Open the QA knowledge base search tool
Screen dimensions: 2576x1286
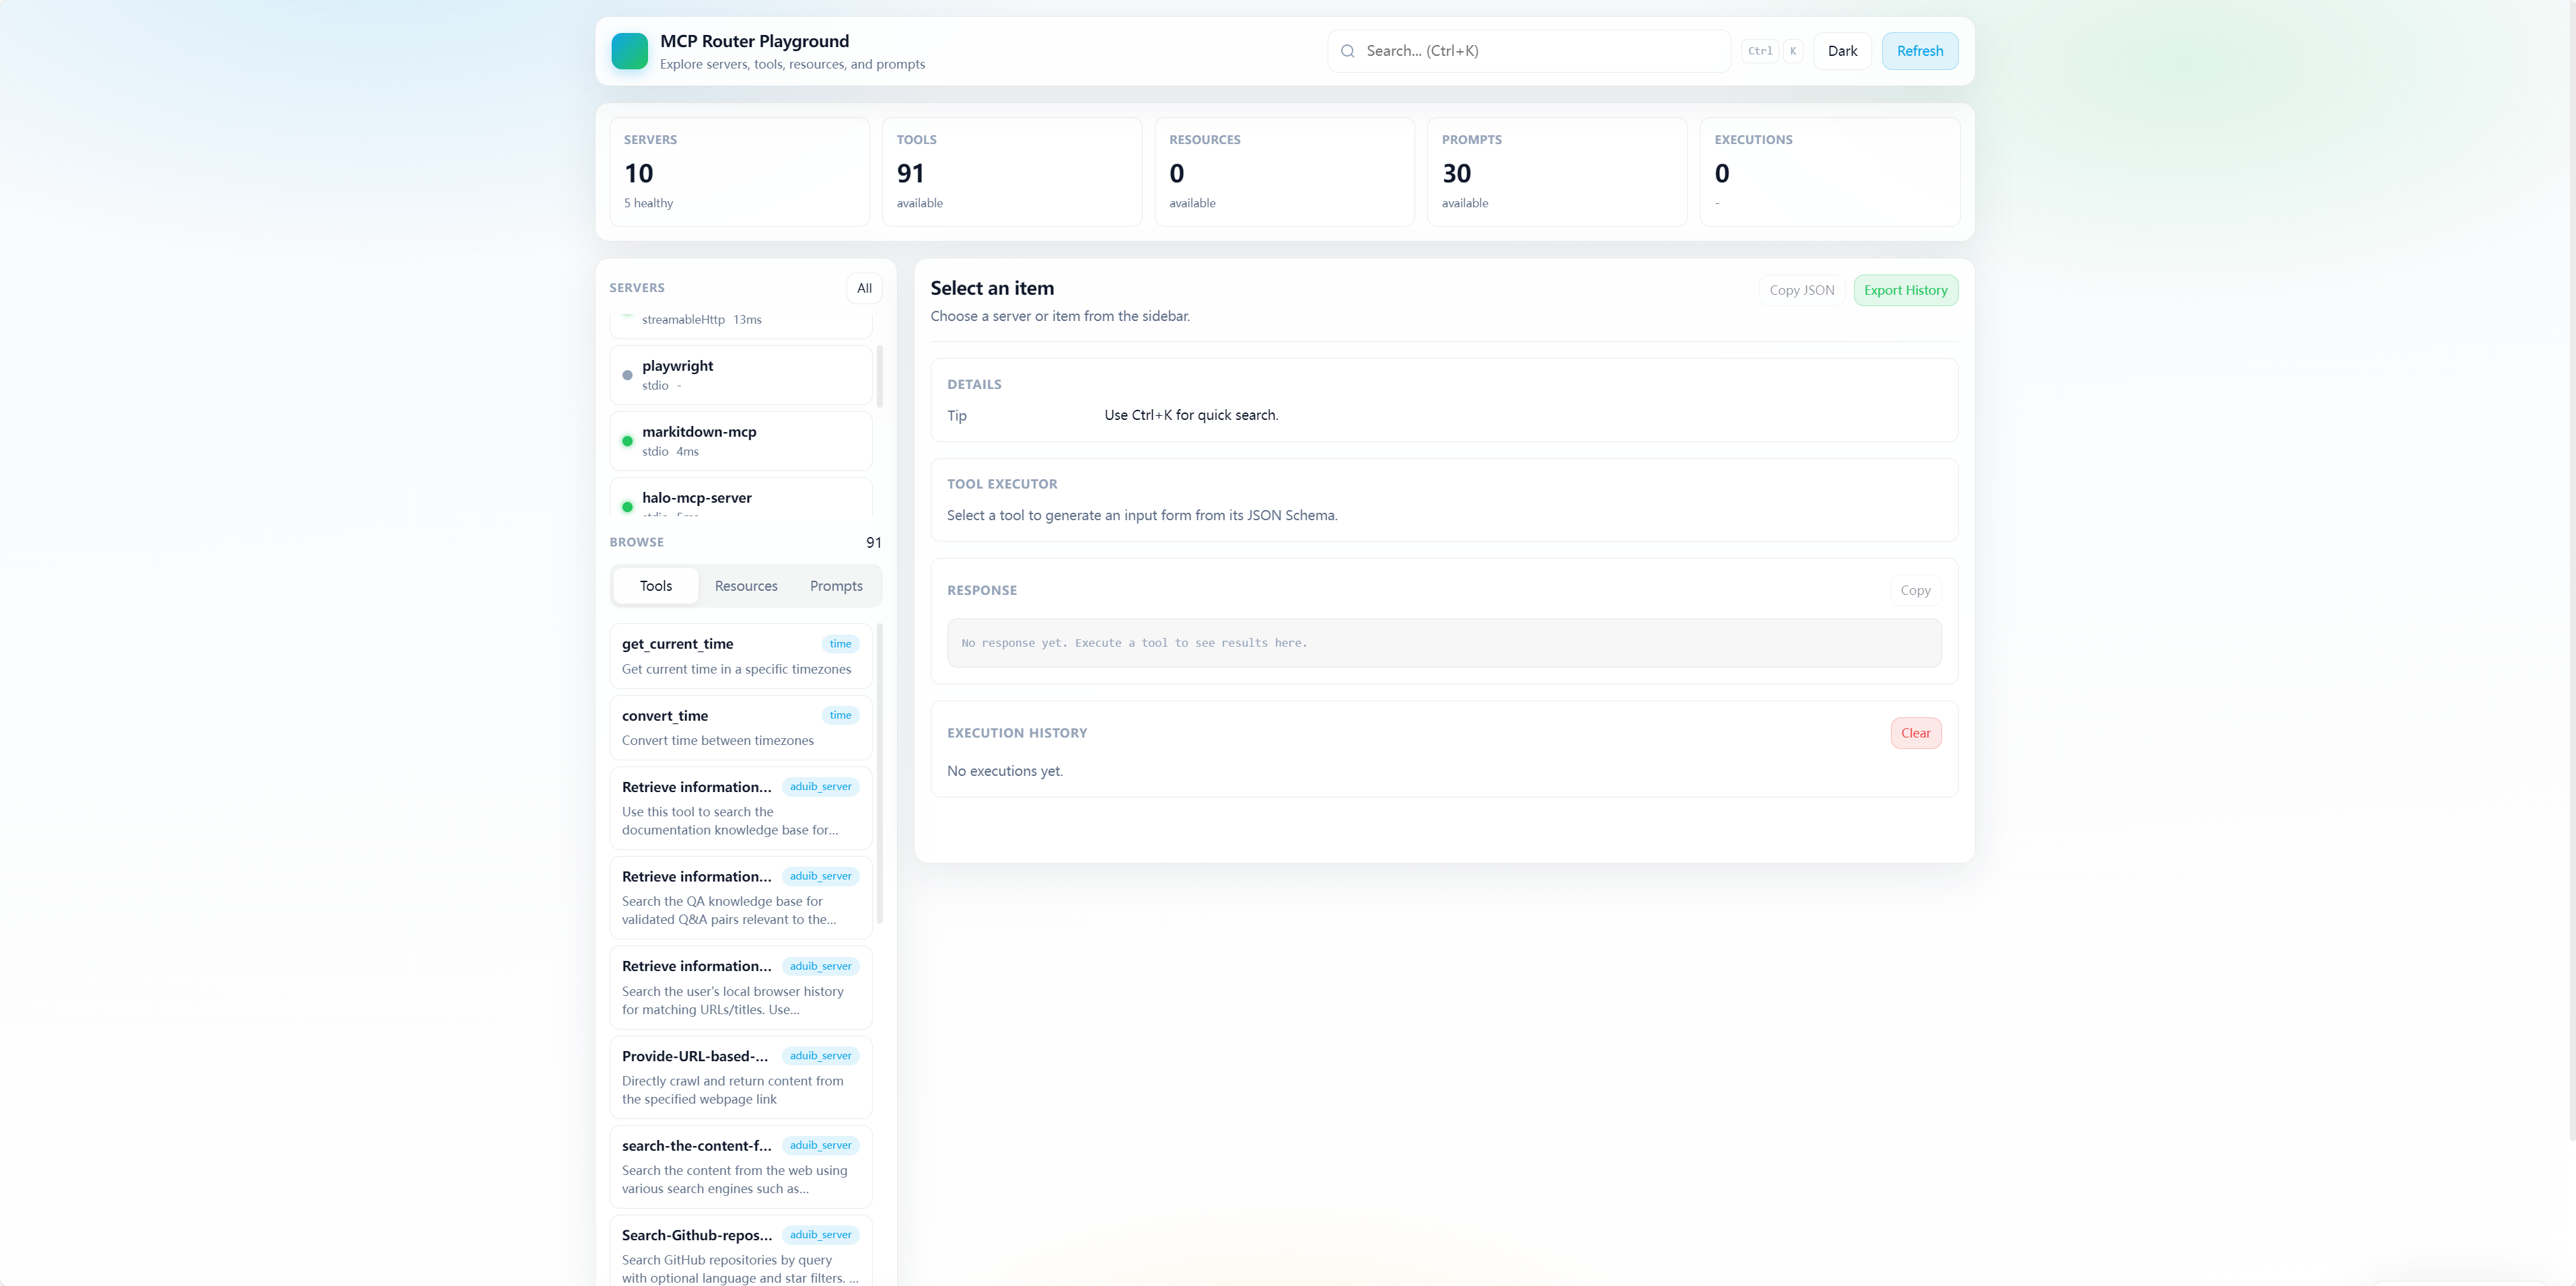click(x=741, y=898)
